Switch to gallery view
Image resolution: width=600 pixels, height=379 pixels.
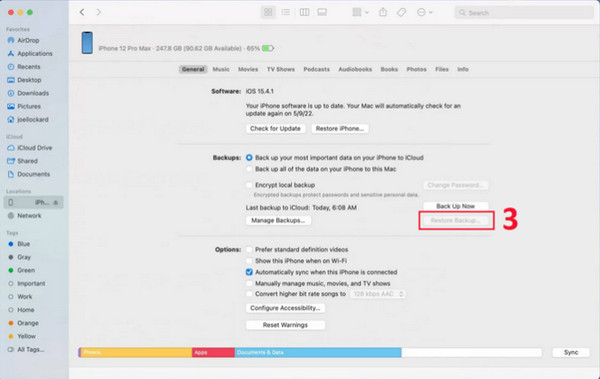click(x=322, y=12)
